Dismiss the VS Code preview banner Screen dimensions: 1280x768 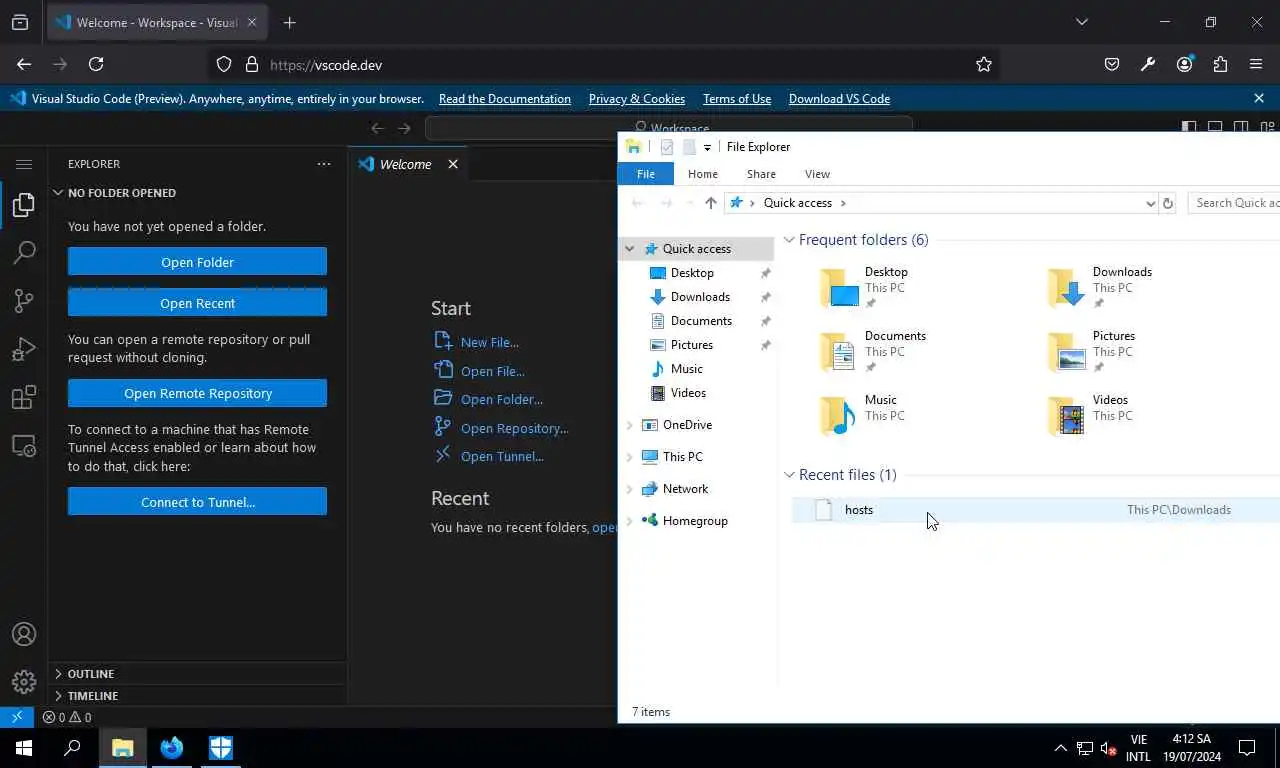1259,98
